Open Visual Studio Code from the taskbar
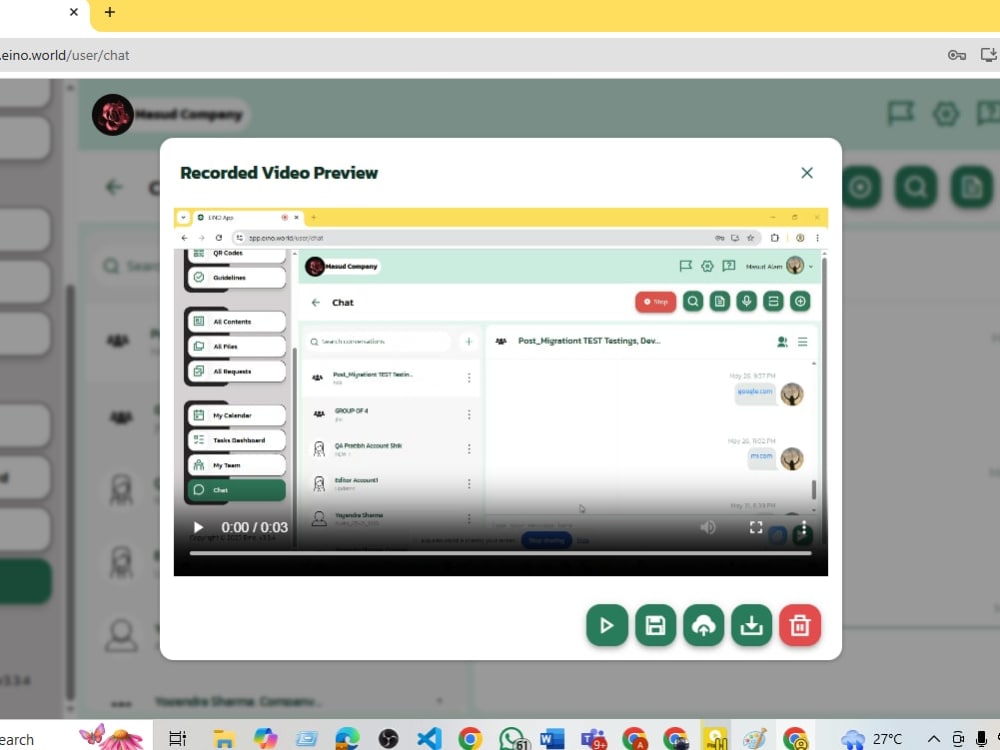The width and height of the screenshot is (1000, 750). click(429, 739)
